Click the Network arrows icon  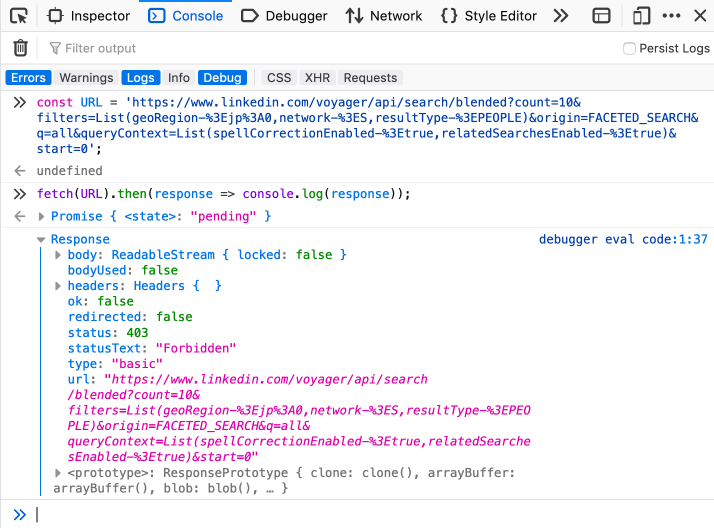(354, 16)
